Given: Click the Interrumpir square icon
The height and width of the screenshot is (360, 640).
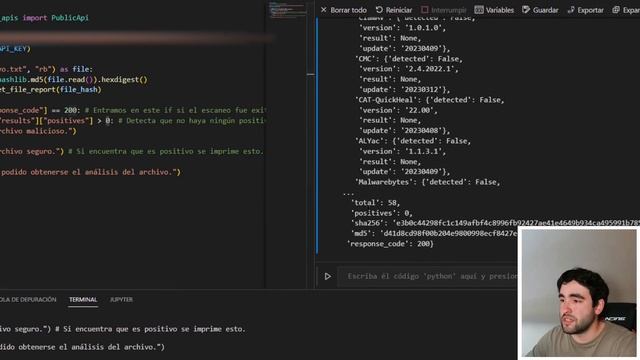Looking at the screenshot, I should (425, 10).
